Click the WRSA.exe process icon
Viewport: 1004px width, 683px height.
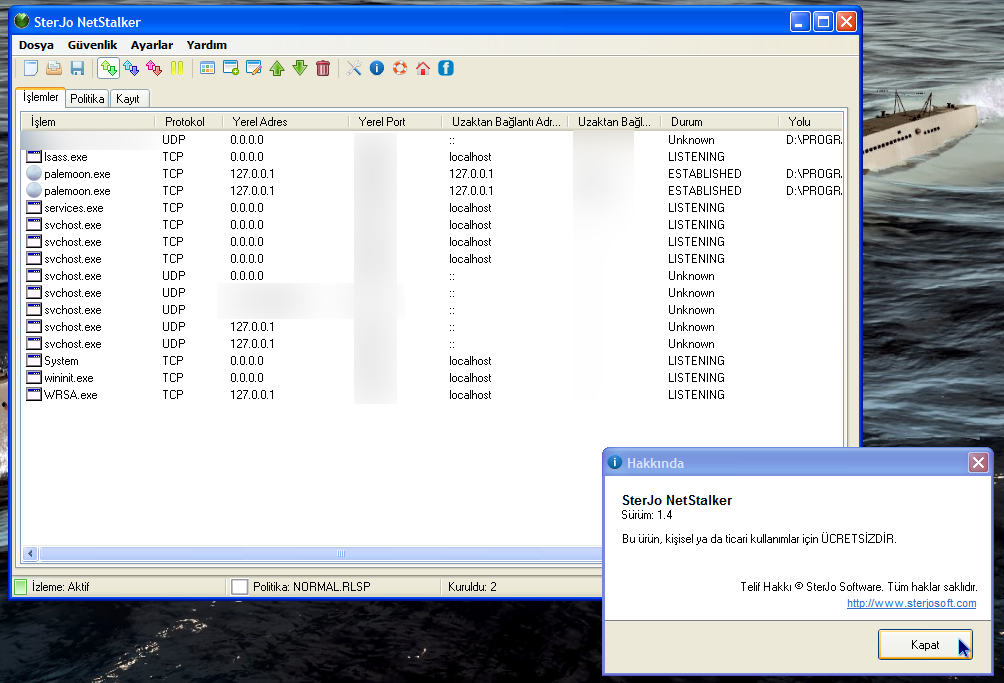tap(34, 394)
